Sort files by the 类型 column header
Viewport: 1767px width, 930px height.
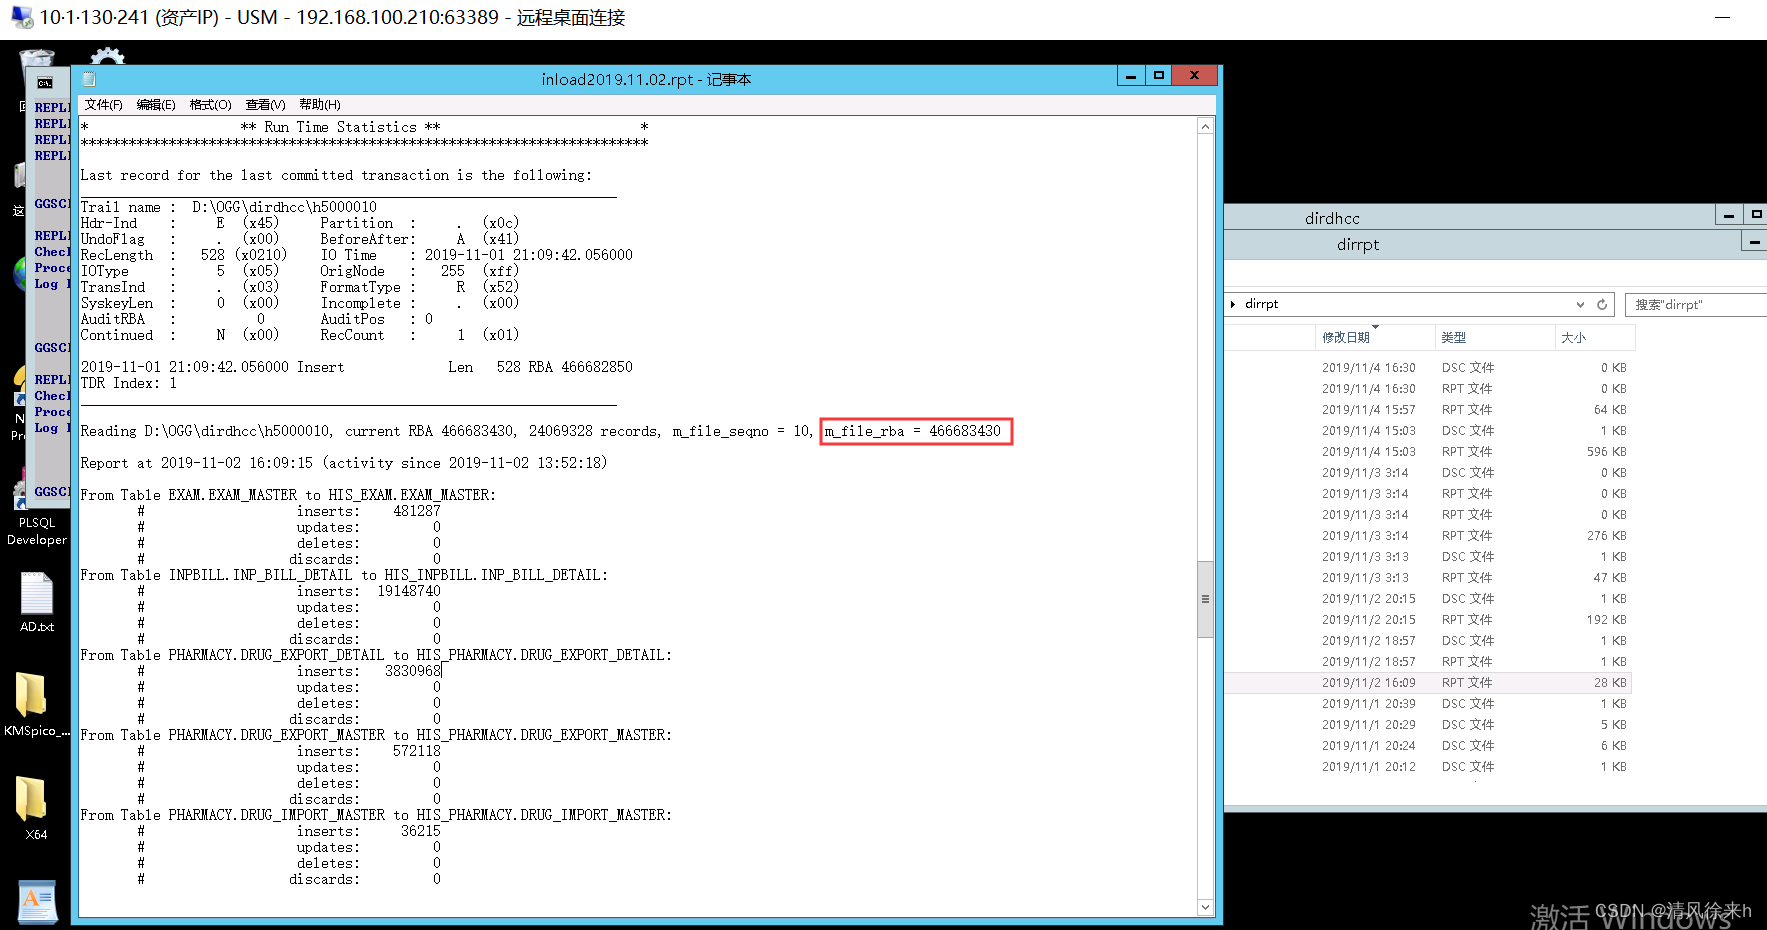(1454, 337)
